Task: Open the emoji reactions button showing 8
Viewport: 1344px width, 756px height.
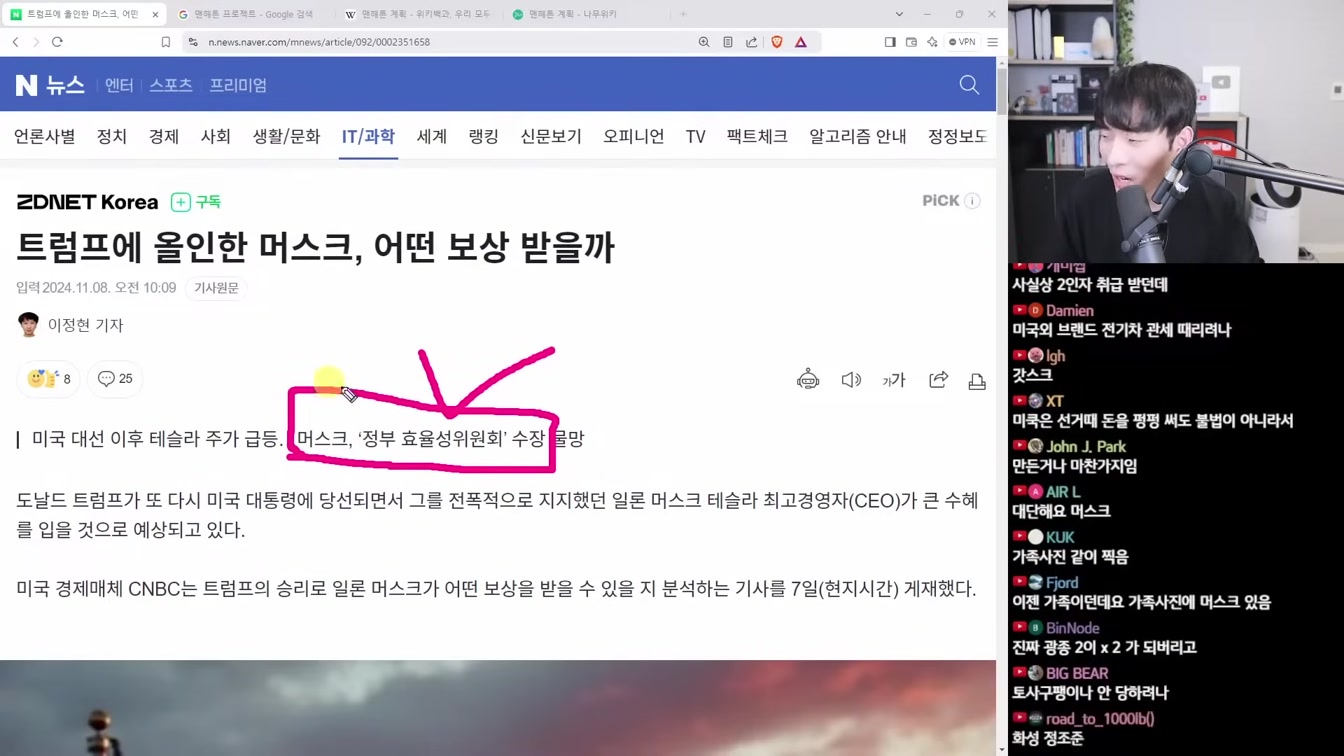Action: pos(48,379)
